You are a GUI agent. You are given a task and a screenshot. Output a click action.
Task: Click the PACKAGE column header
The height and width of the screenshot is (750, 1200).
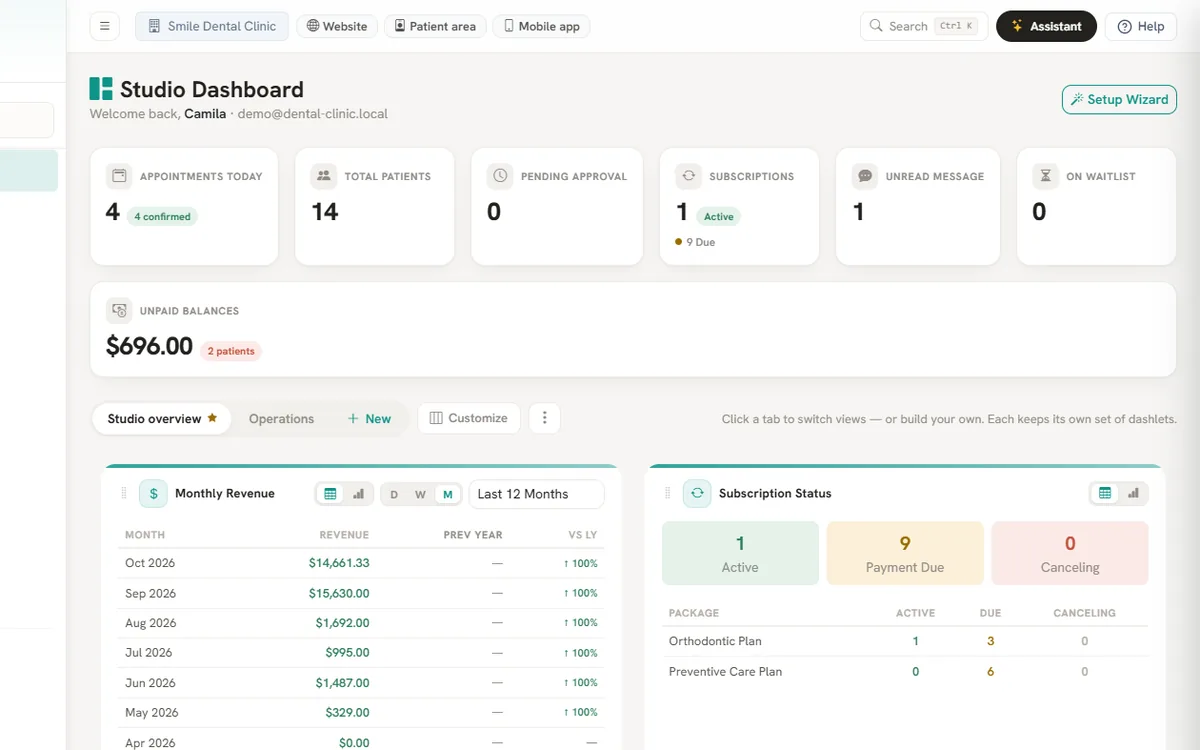click(694, 613)
